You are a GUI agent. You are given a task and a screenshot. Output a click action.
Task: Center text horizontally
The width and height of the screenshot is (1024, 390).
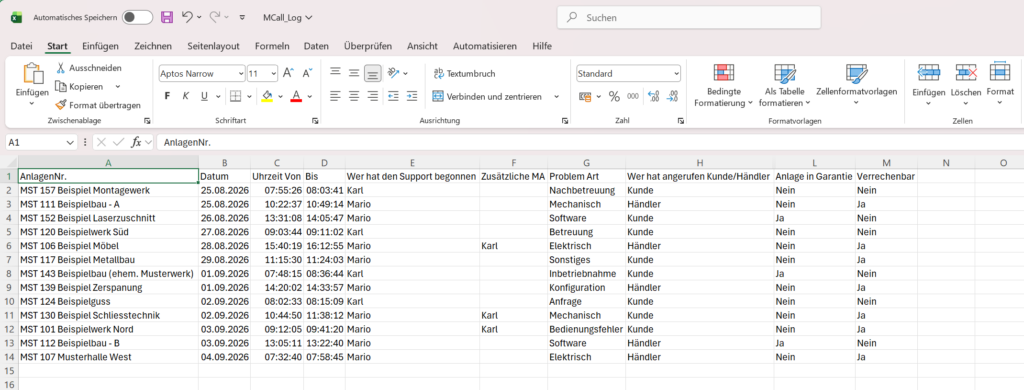pyautogui.click(x=354, y=96)
